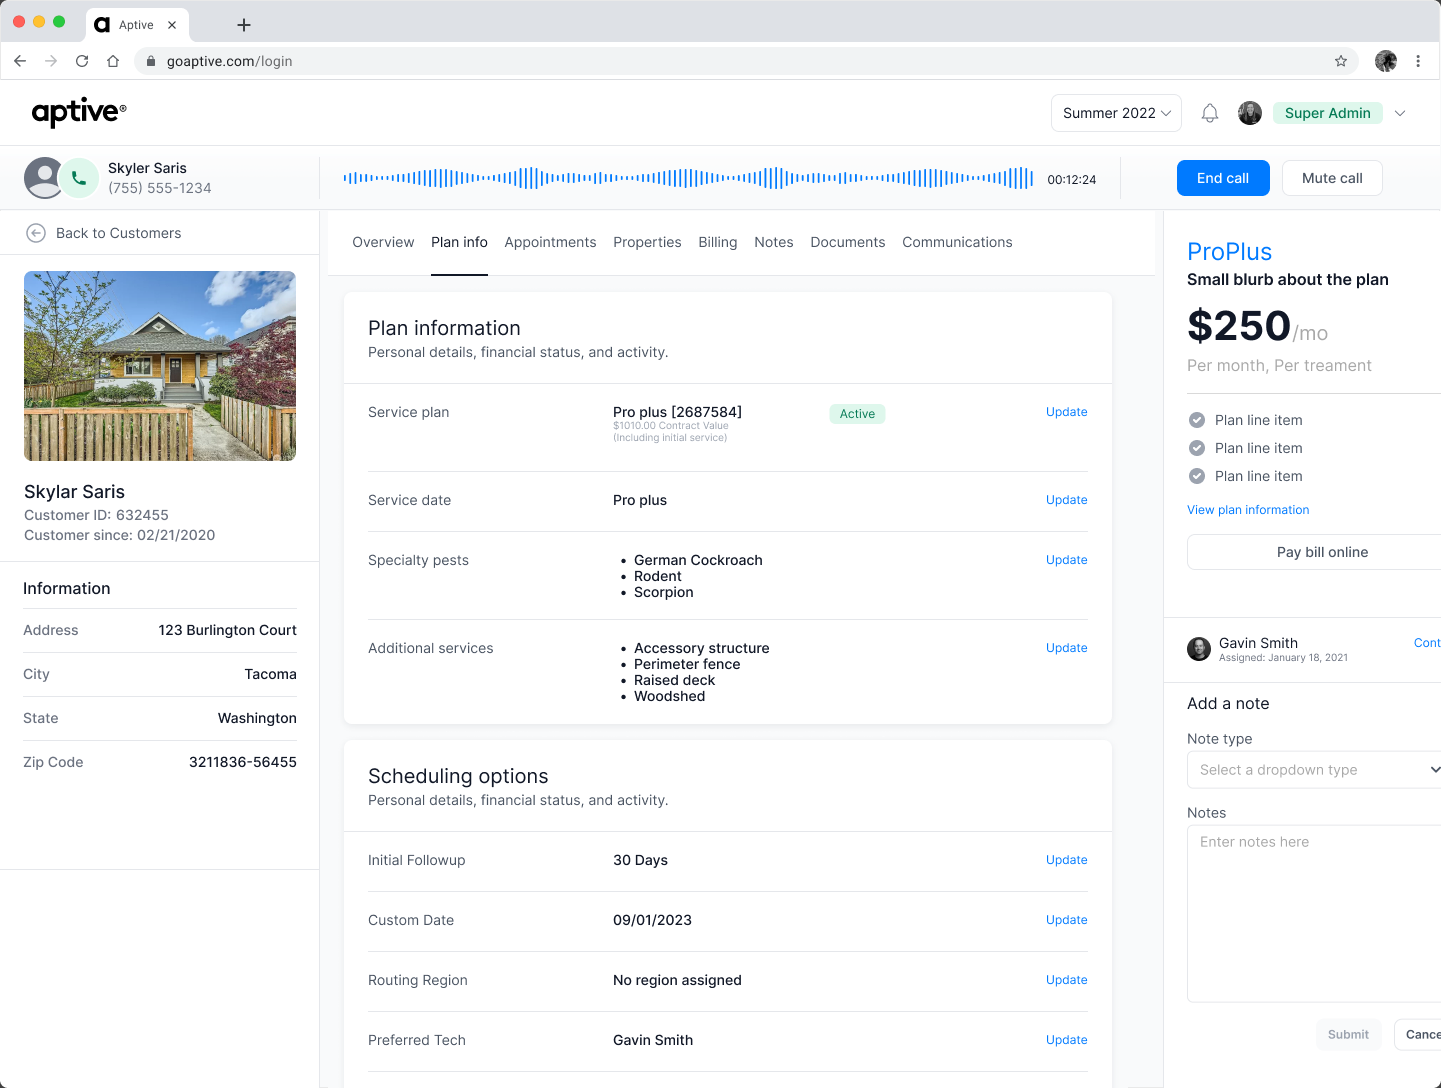Viewport: 1441px width, 1088px height.
Task: Update the Service plan
Action: coord(1067,412)
